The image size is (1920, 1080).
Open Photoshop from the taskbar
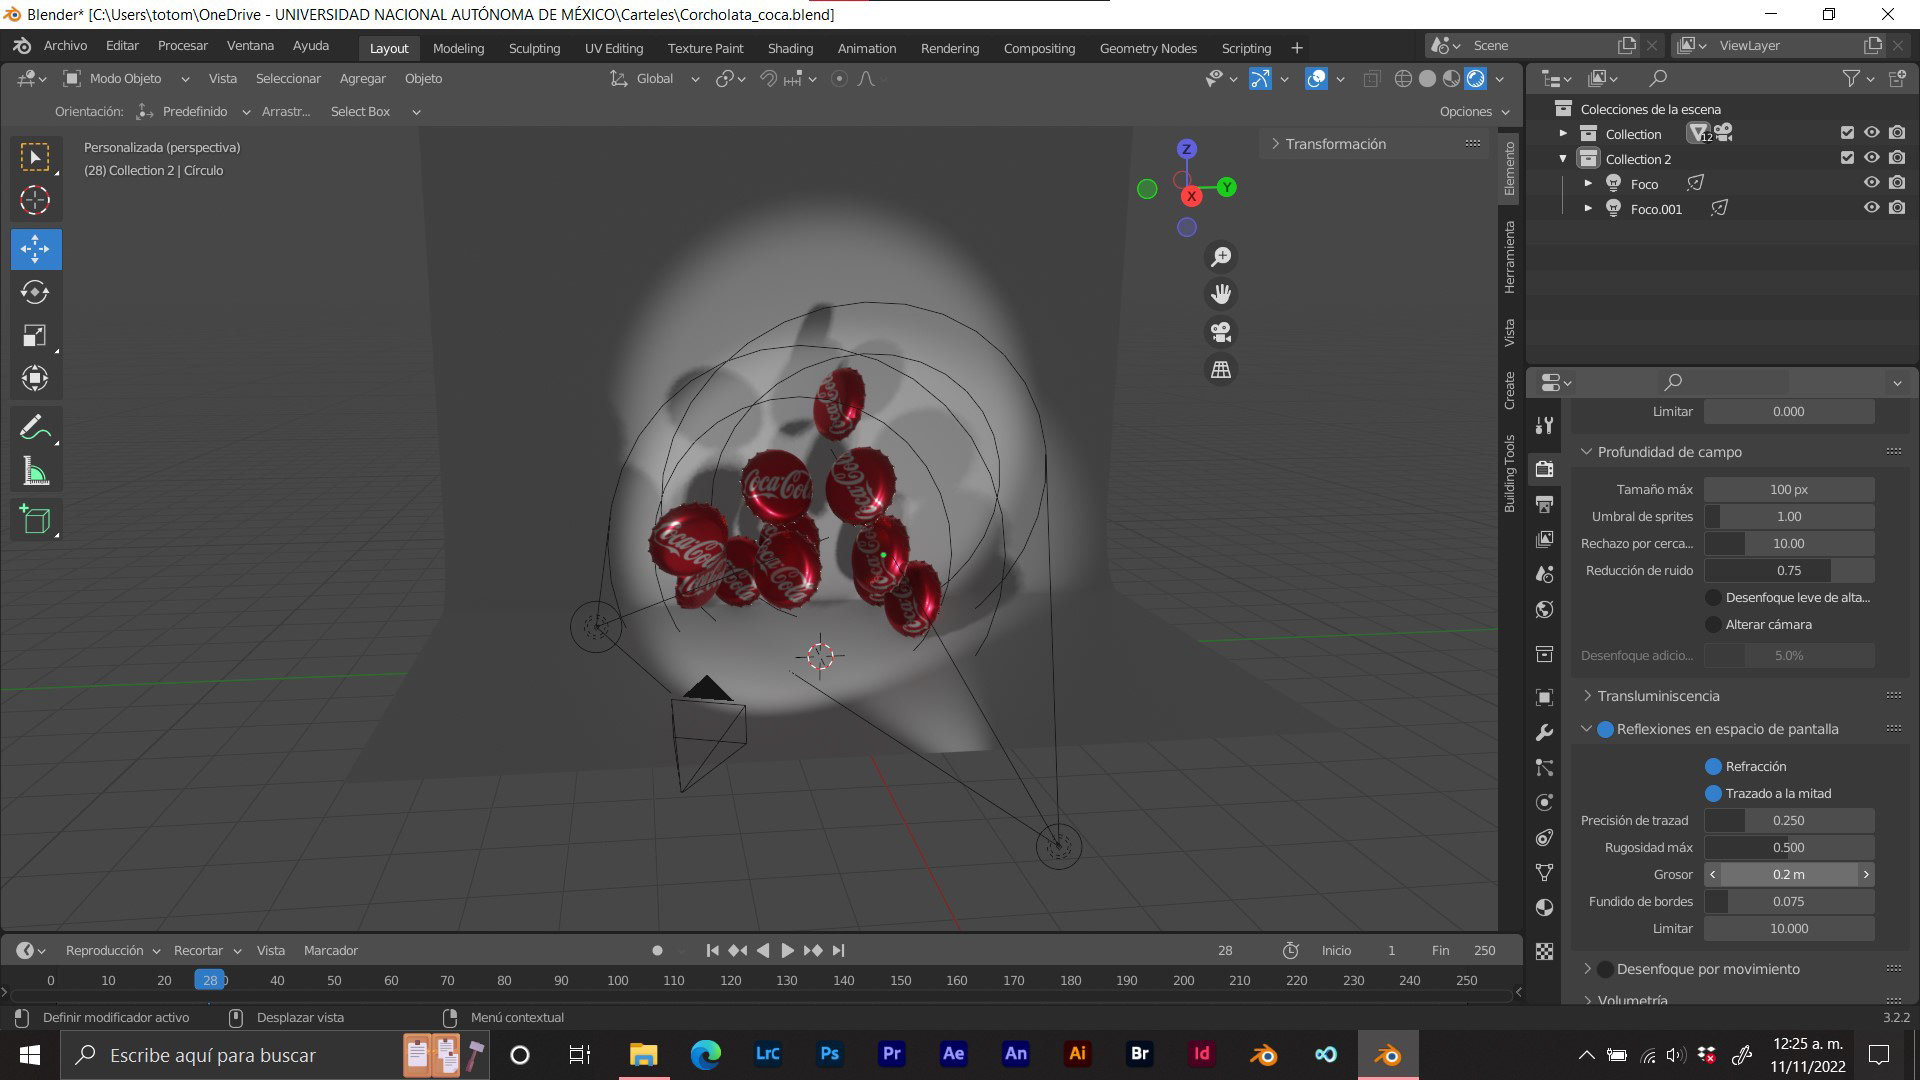point(829,1054)
